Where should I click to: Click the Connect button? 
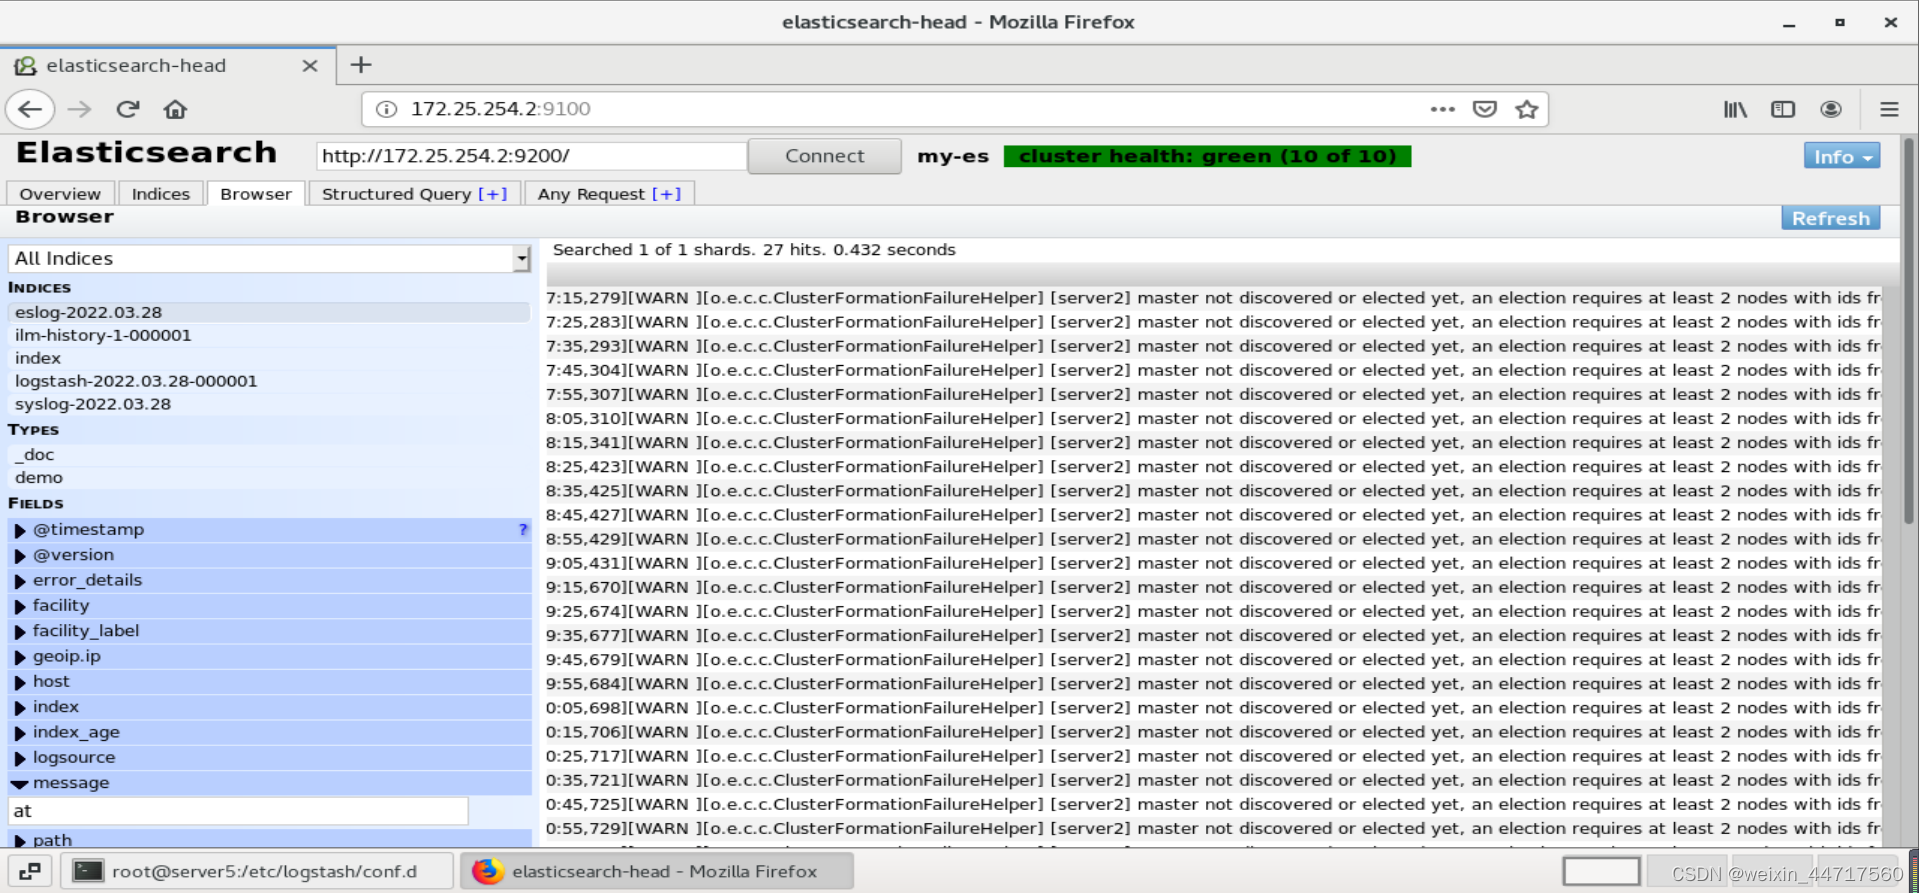tap(824, 156)
